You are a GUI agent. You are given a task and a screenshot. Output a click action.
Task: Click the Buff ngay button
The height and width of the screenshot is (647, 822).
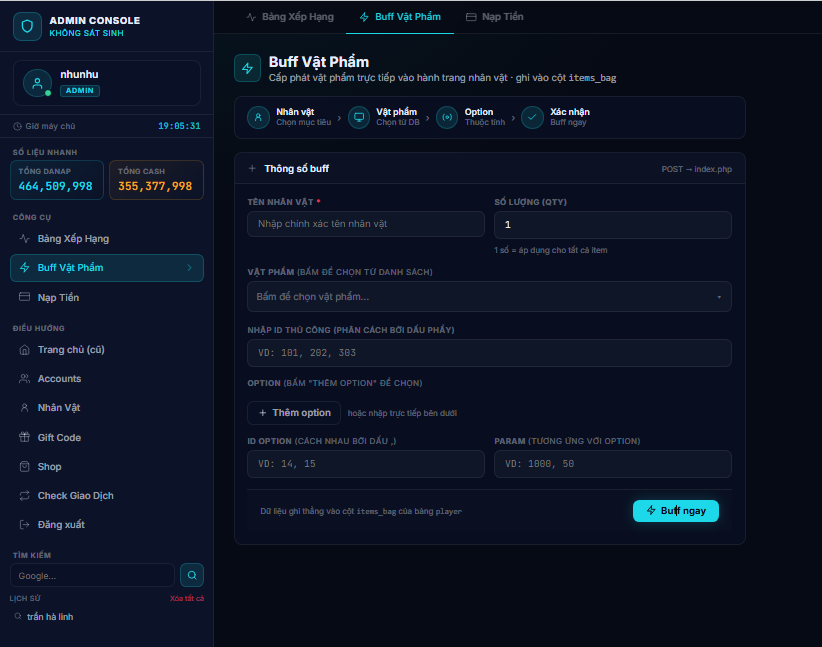point(676,511)
